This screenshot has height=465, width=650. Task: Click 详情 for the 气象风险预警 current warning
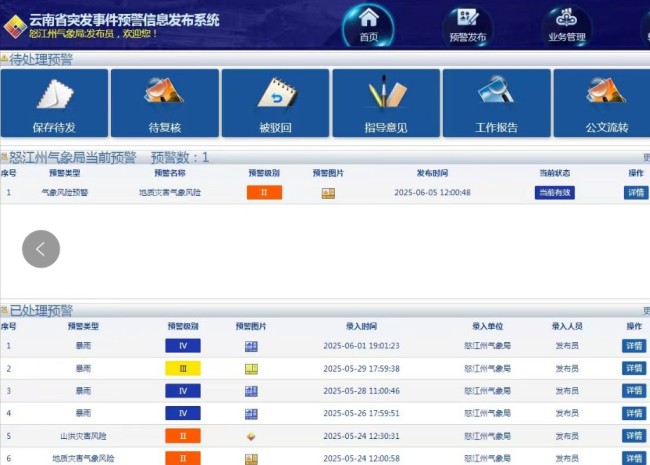[x=635, y=193]
